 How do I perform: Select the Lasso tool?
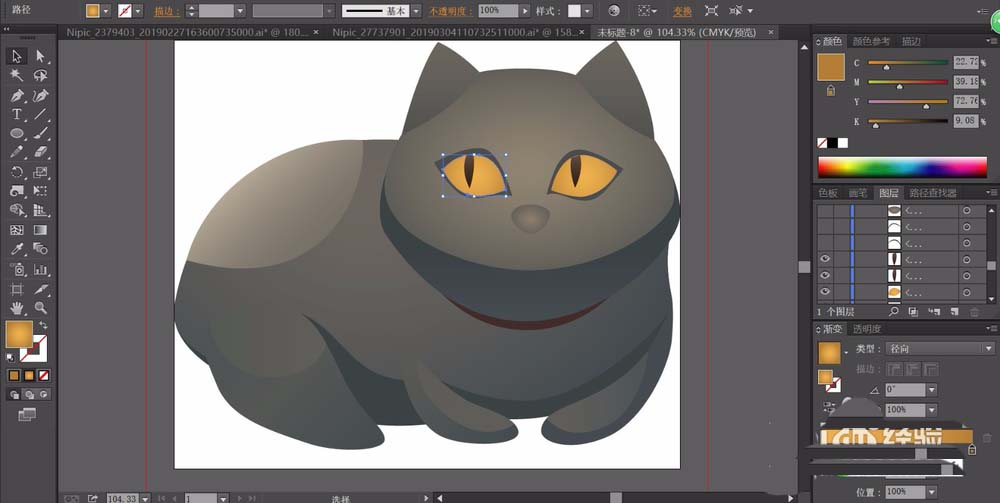pyautogui.click(x=40, y=76)
